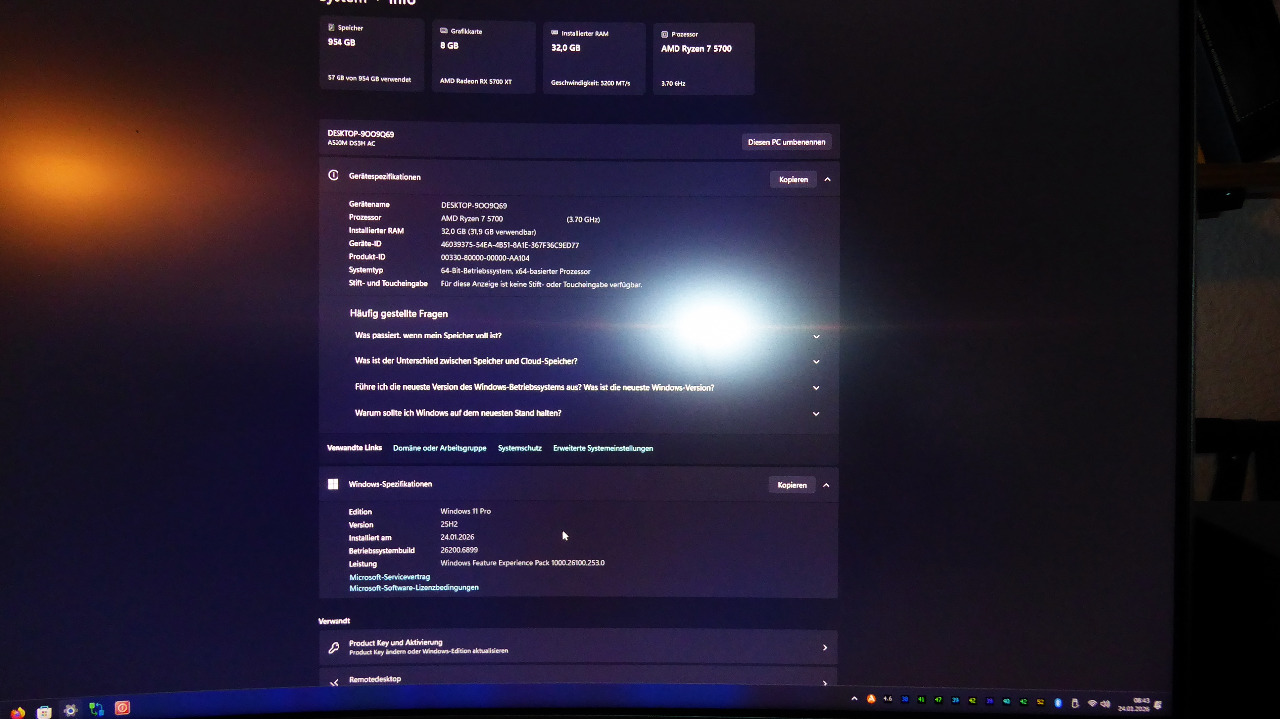The width and height of the screenshot is (1280, 719).
Task: Open the Systemschutz link
Action: point(519,448)
